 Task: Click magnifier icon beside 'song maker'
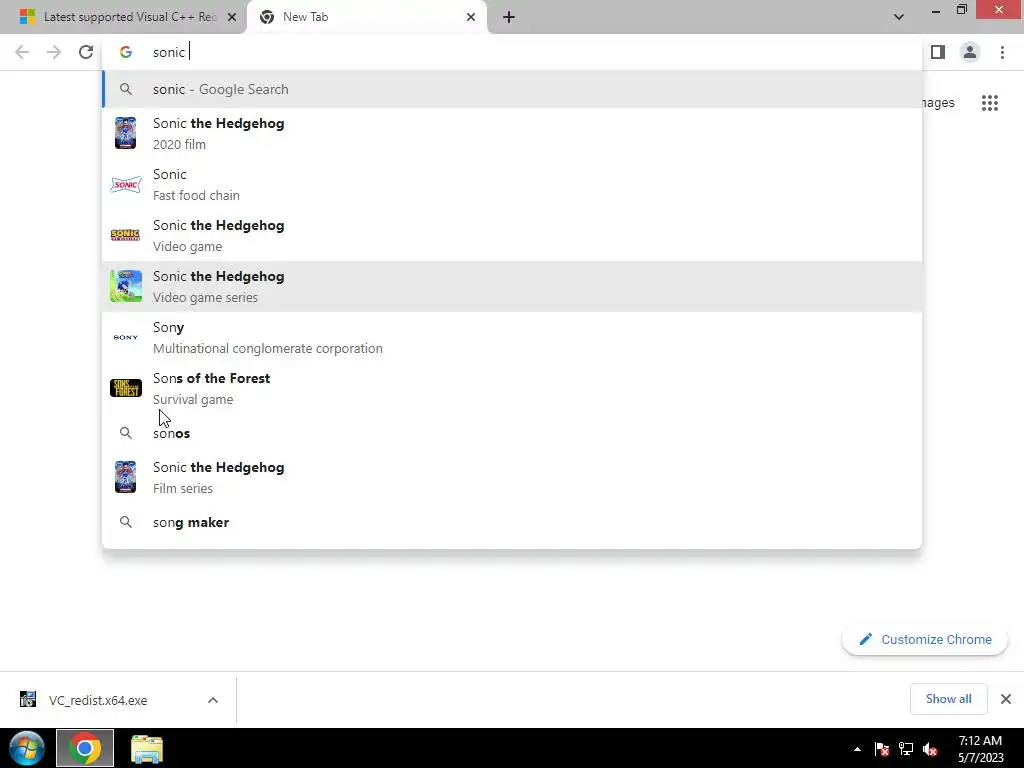(126, 522)
